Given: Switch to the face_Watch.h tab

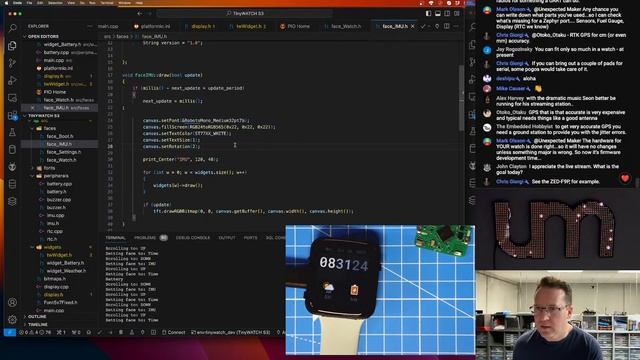Looking at the screenshot, I should (x=346, y=26).
